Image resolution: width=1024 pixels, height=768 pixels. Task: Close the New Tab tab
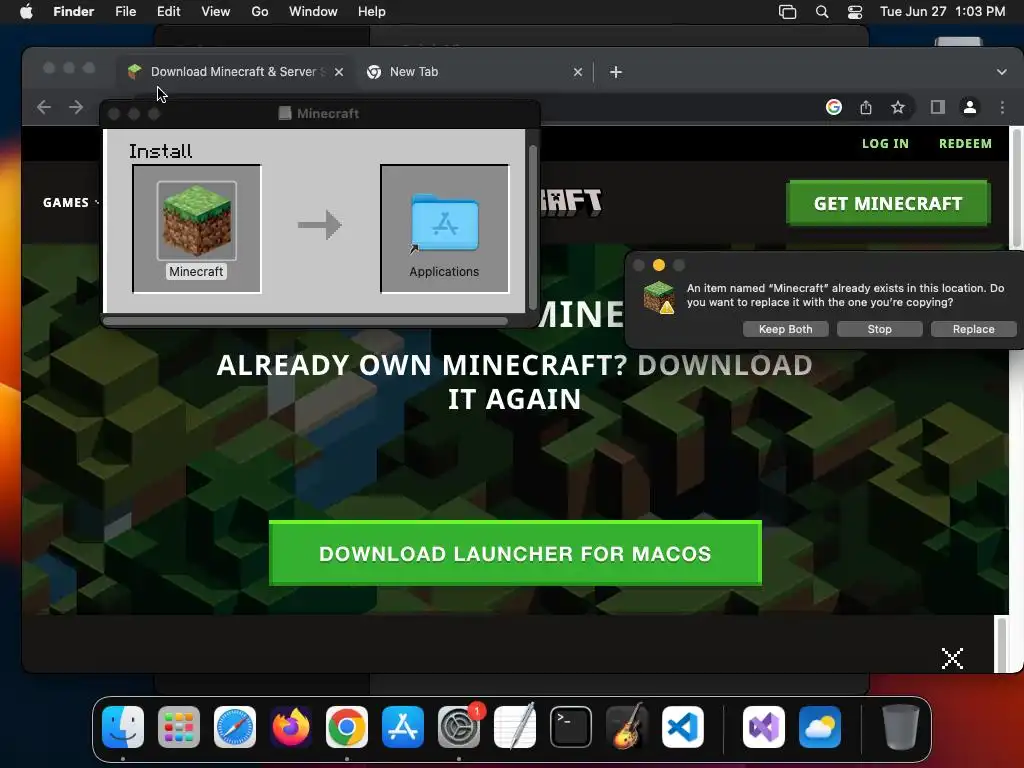pyautogui.click(x=577, y=72)
